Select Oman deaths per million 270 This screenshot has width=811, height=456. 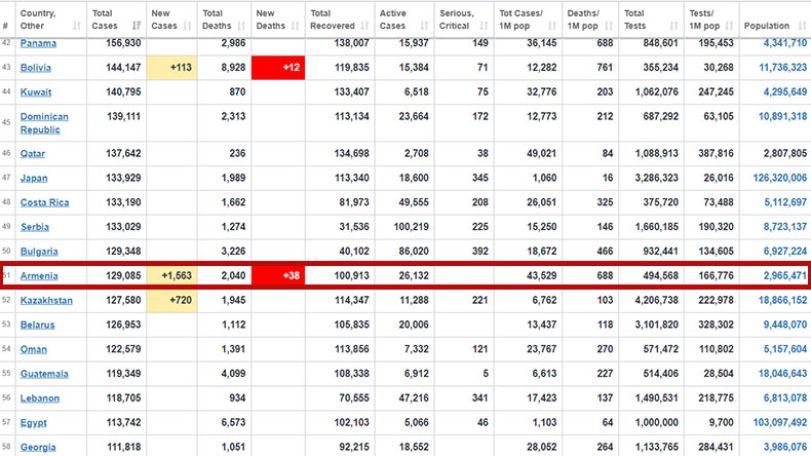point(605,349)
